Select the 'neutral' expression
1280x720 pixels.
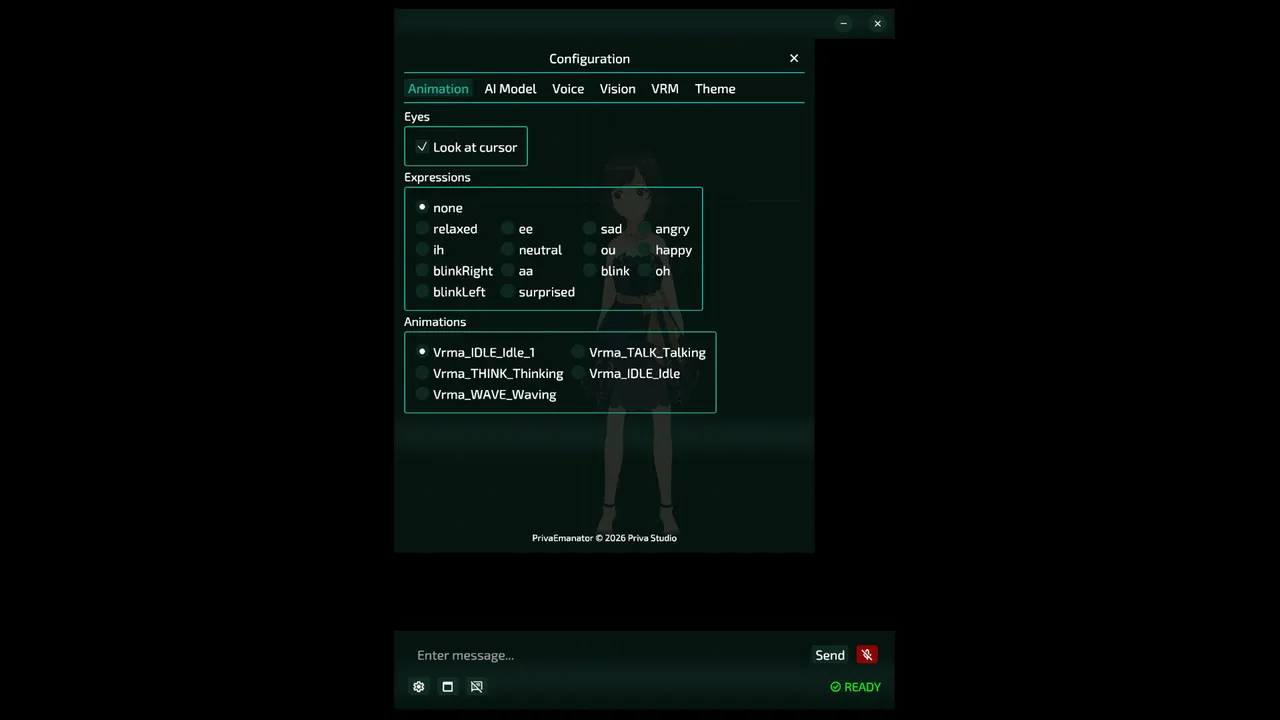[x=508, y=249]
